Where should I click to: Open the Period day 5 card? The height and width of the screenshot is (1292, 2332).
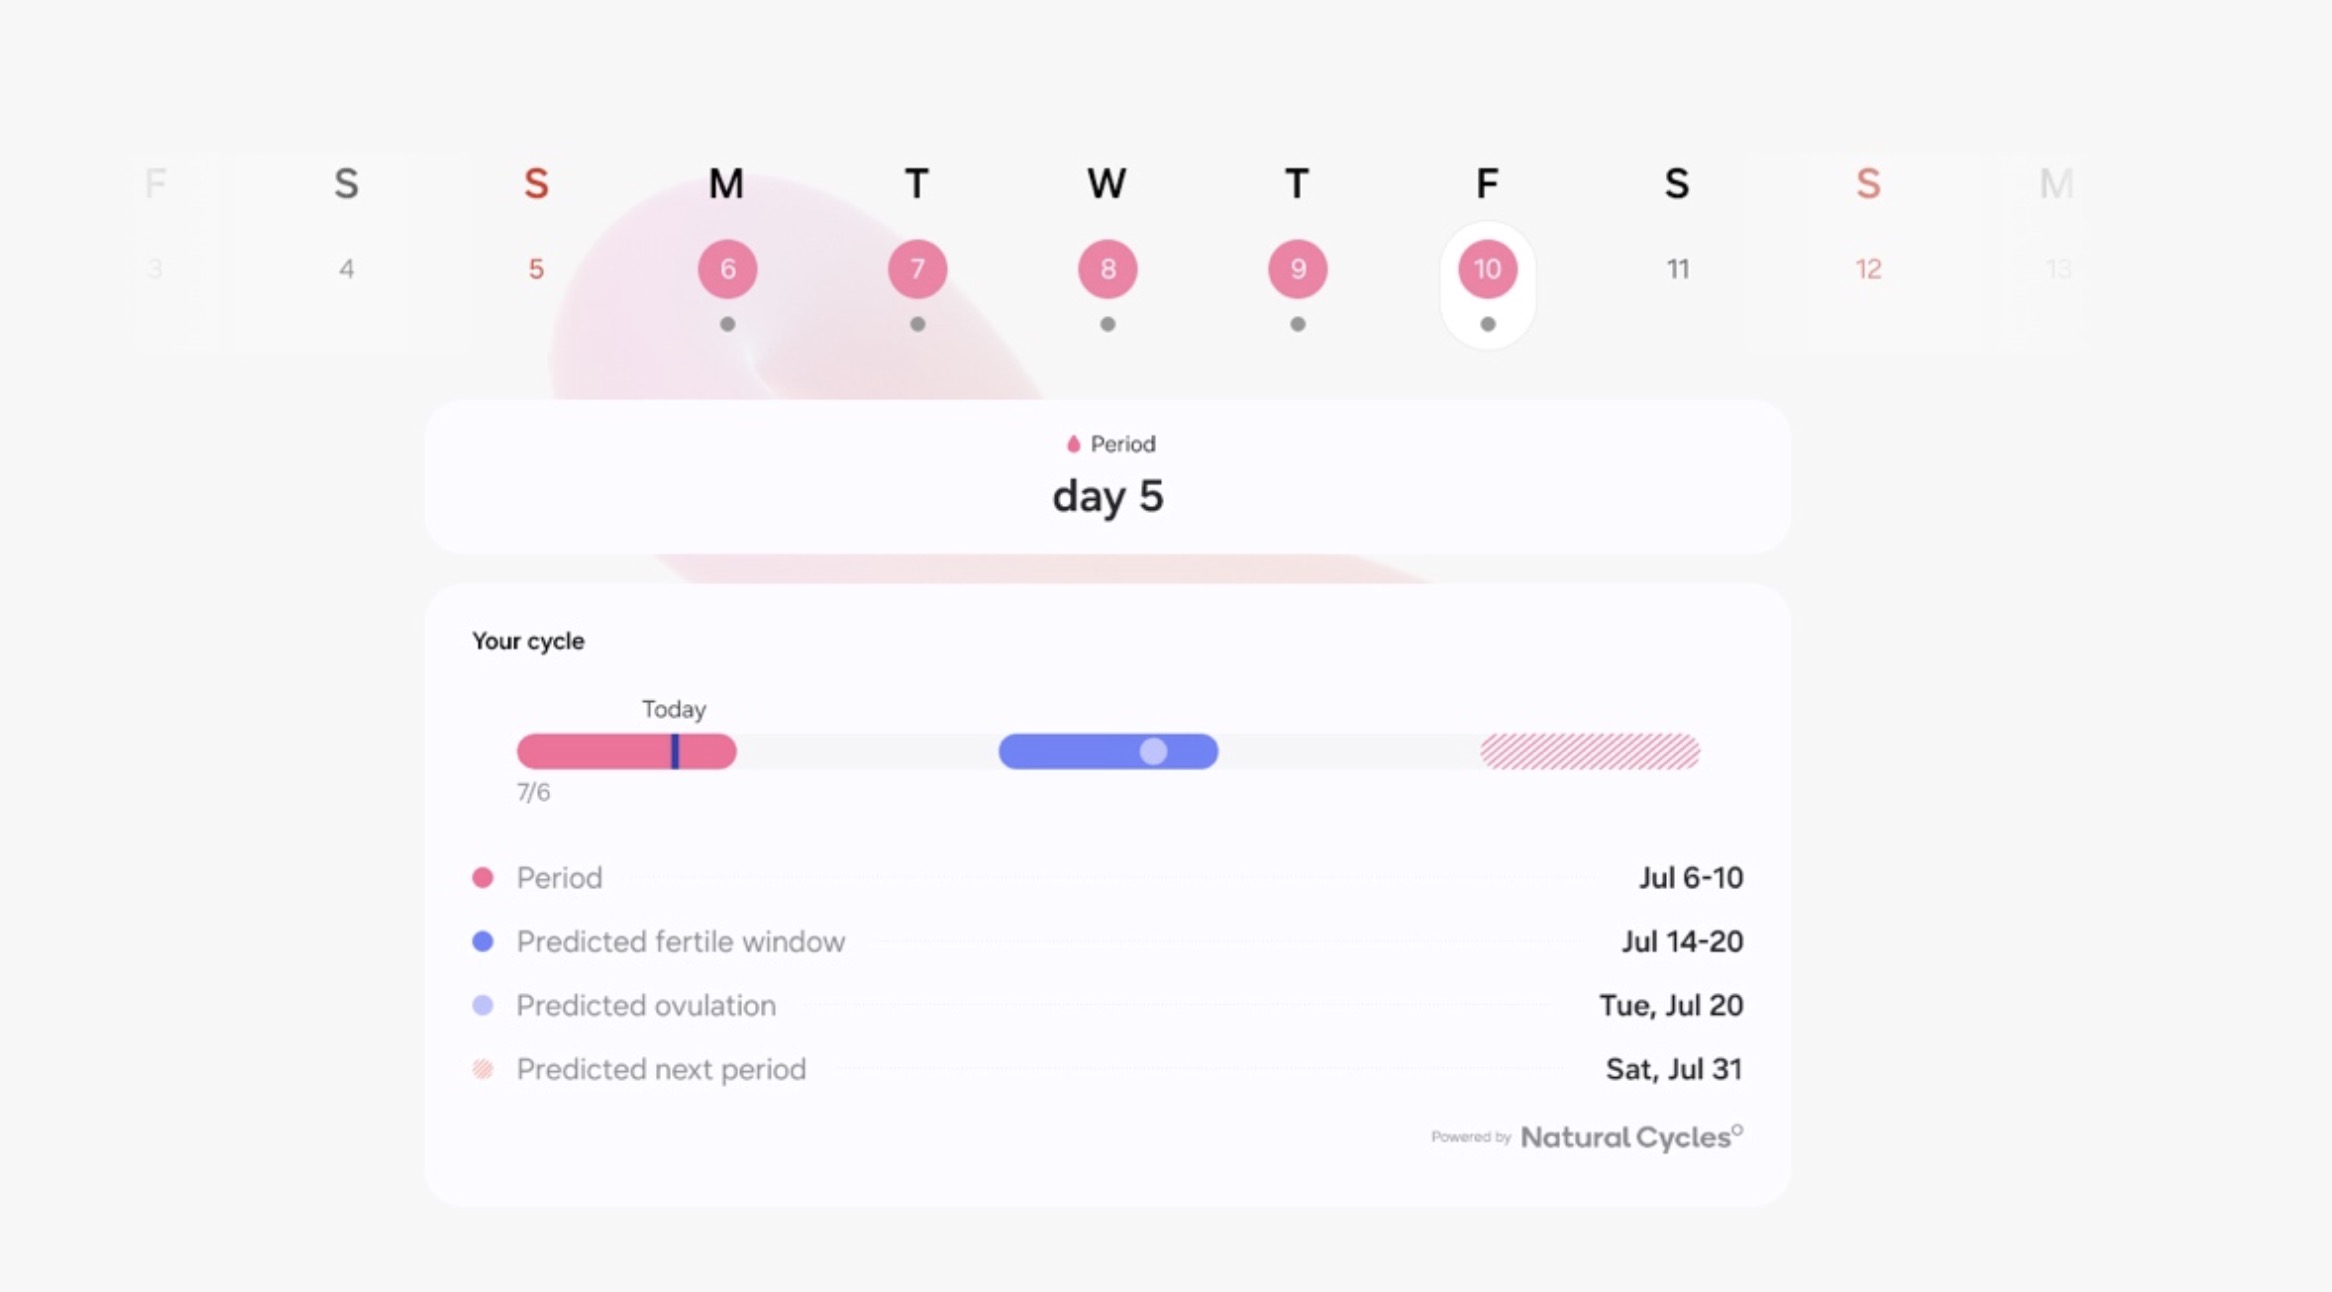pos(1107,477)
